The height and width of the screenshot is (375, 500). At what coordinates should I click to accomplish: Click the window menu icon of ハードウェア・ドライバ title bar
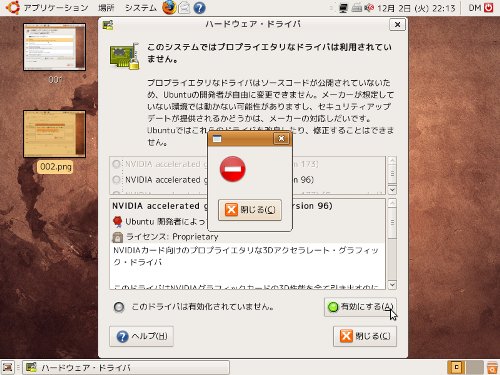point(108,25)
